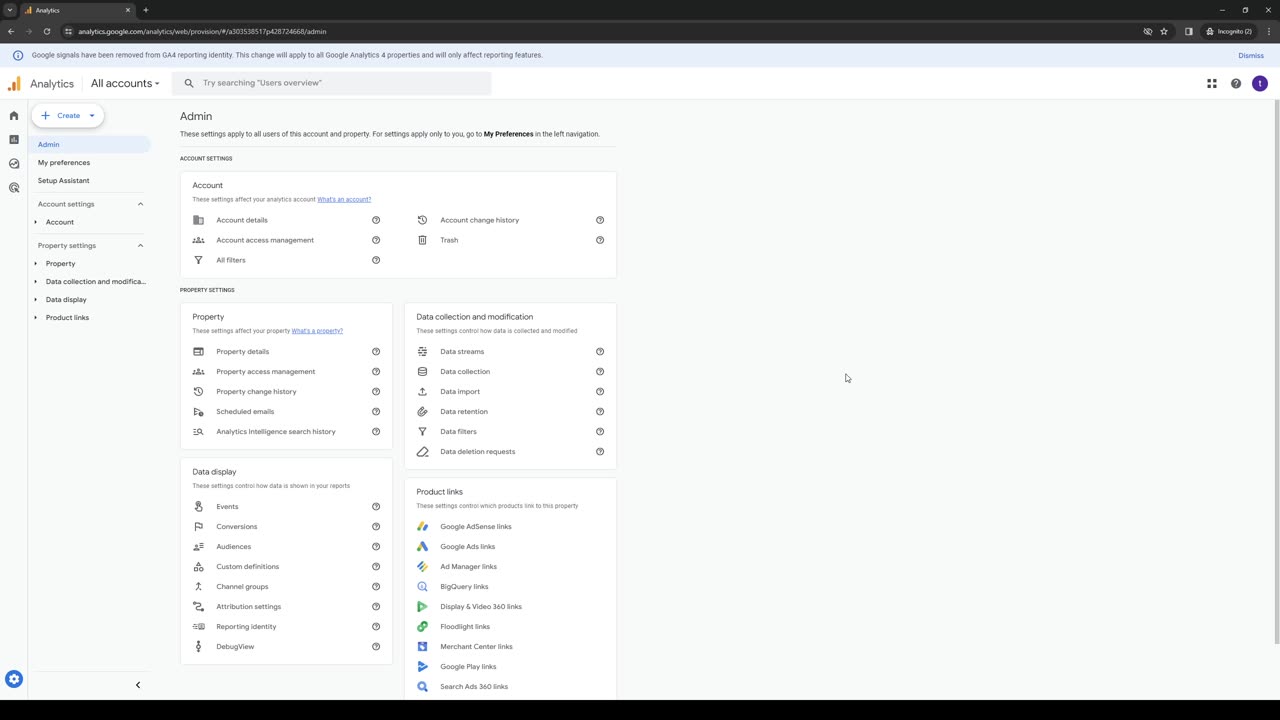Bookmark this page with star icon
The height and width of the screenshot is (720, 1280).
(1164, 32)
